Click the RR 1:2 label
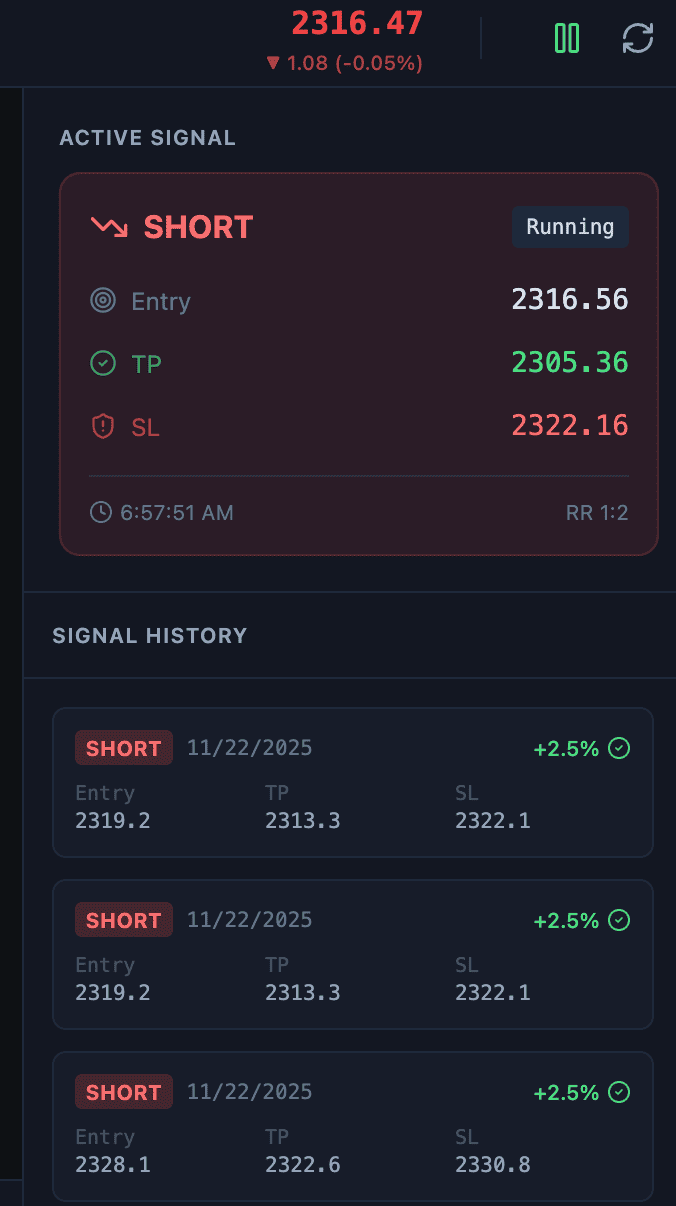 click(597, 512)
